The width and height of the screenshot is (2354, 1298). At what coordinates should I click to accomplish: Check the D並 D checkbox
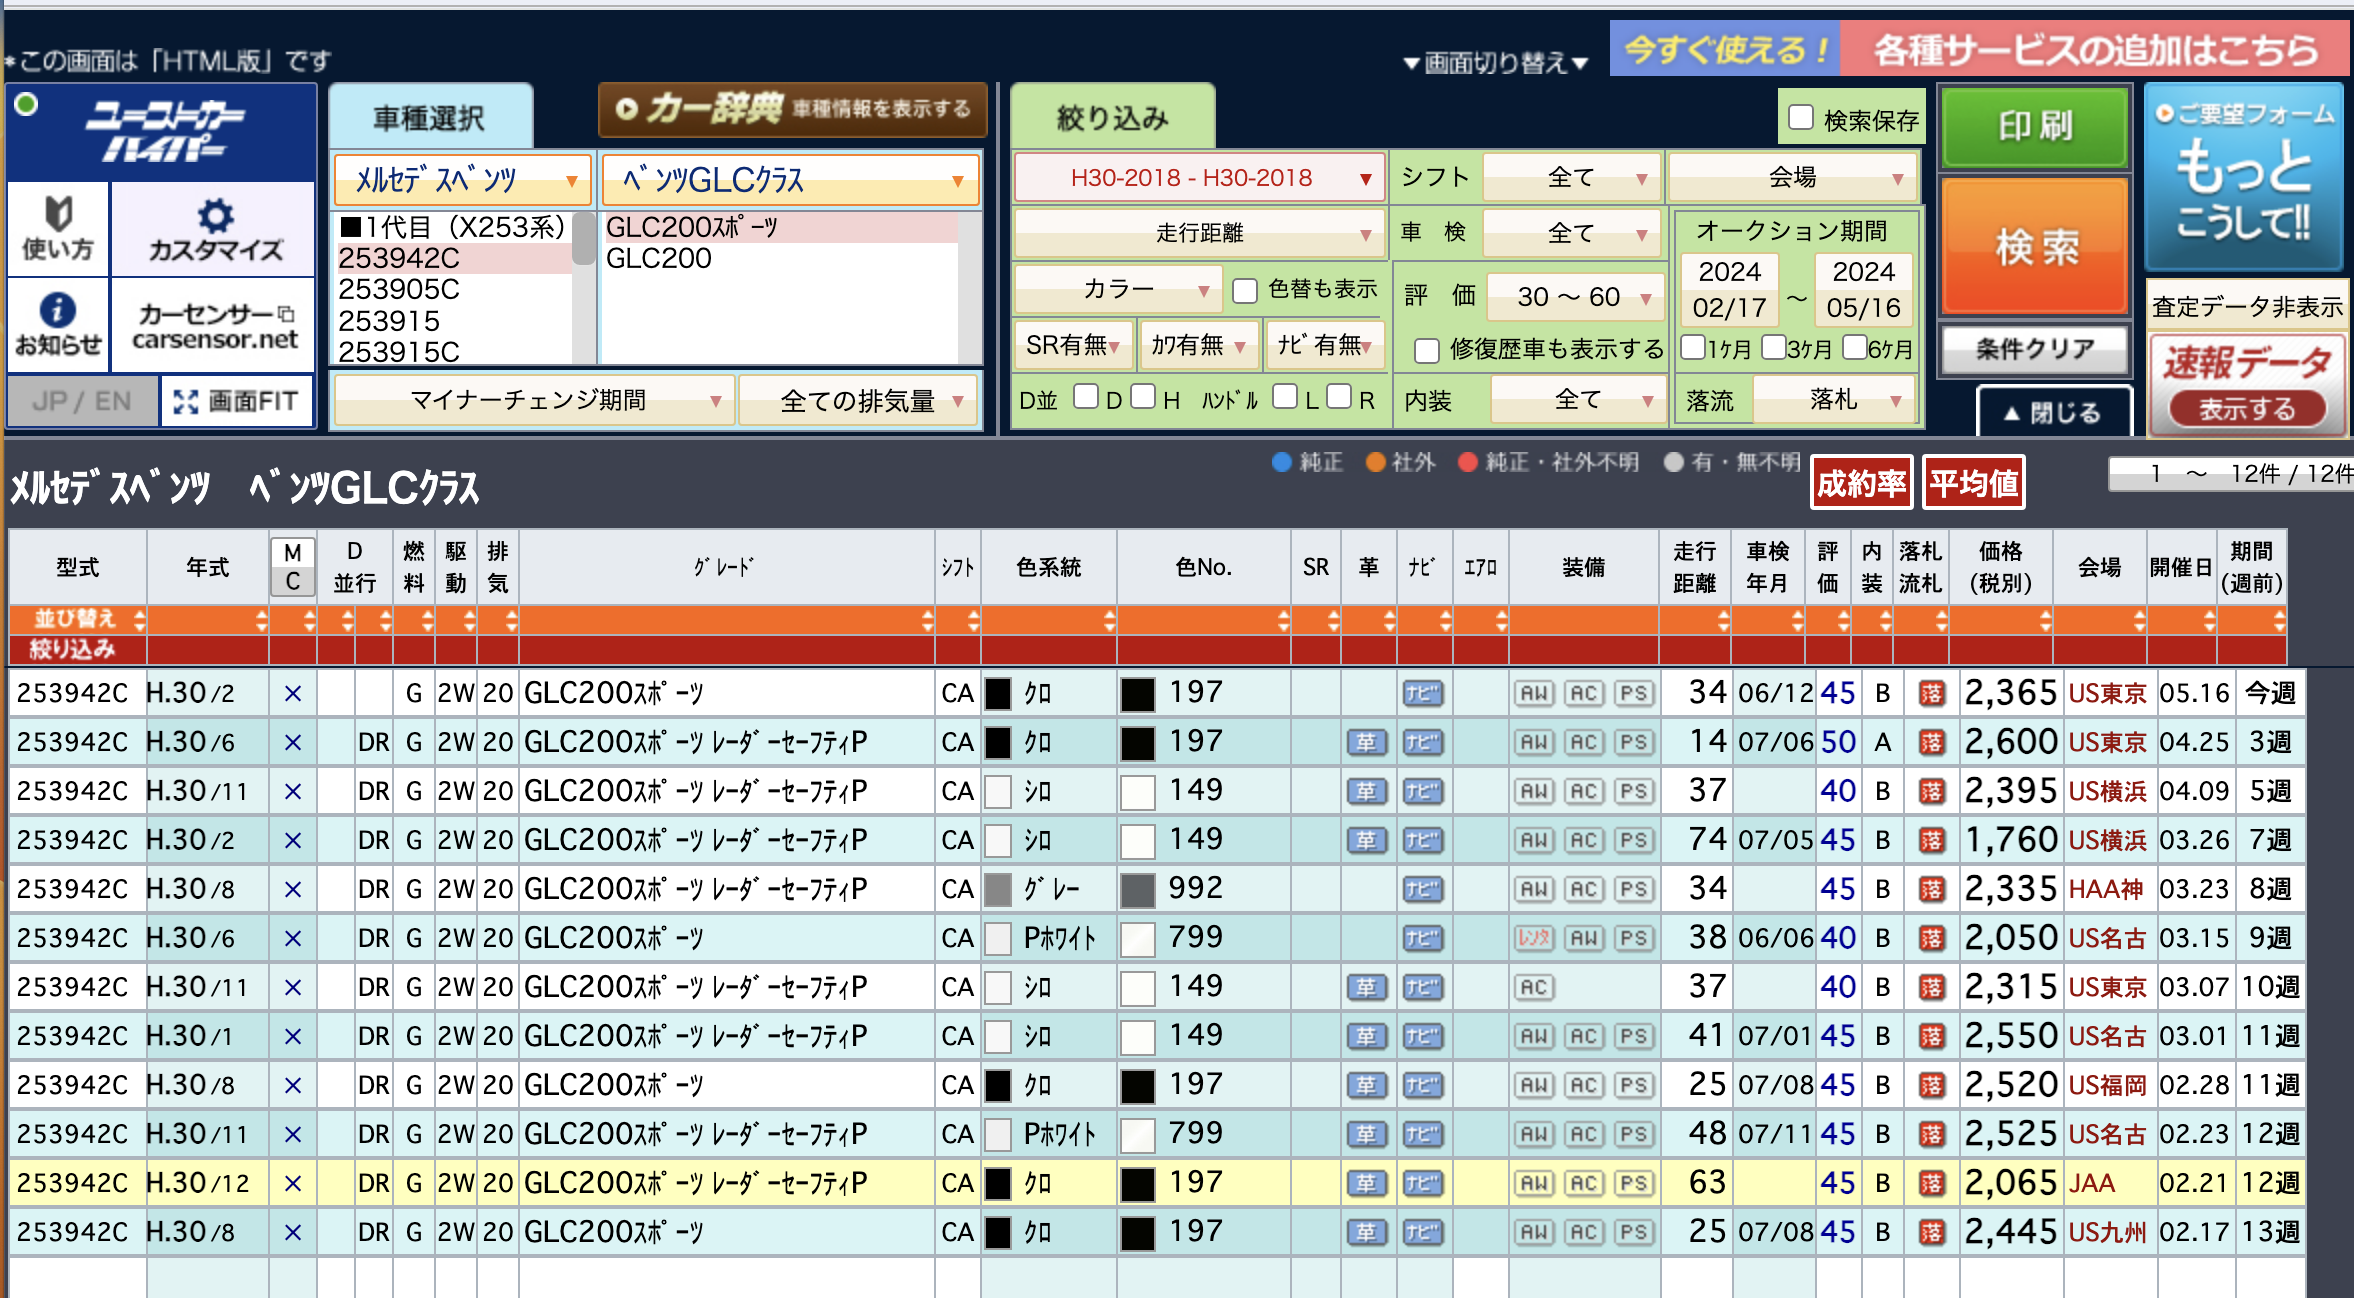point(1086,397)
